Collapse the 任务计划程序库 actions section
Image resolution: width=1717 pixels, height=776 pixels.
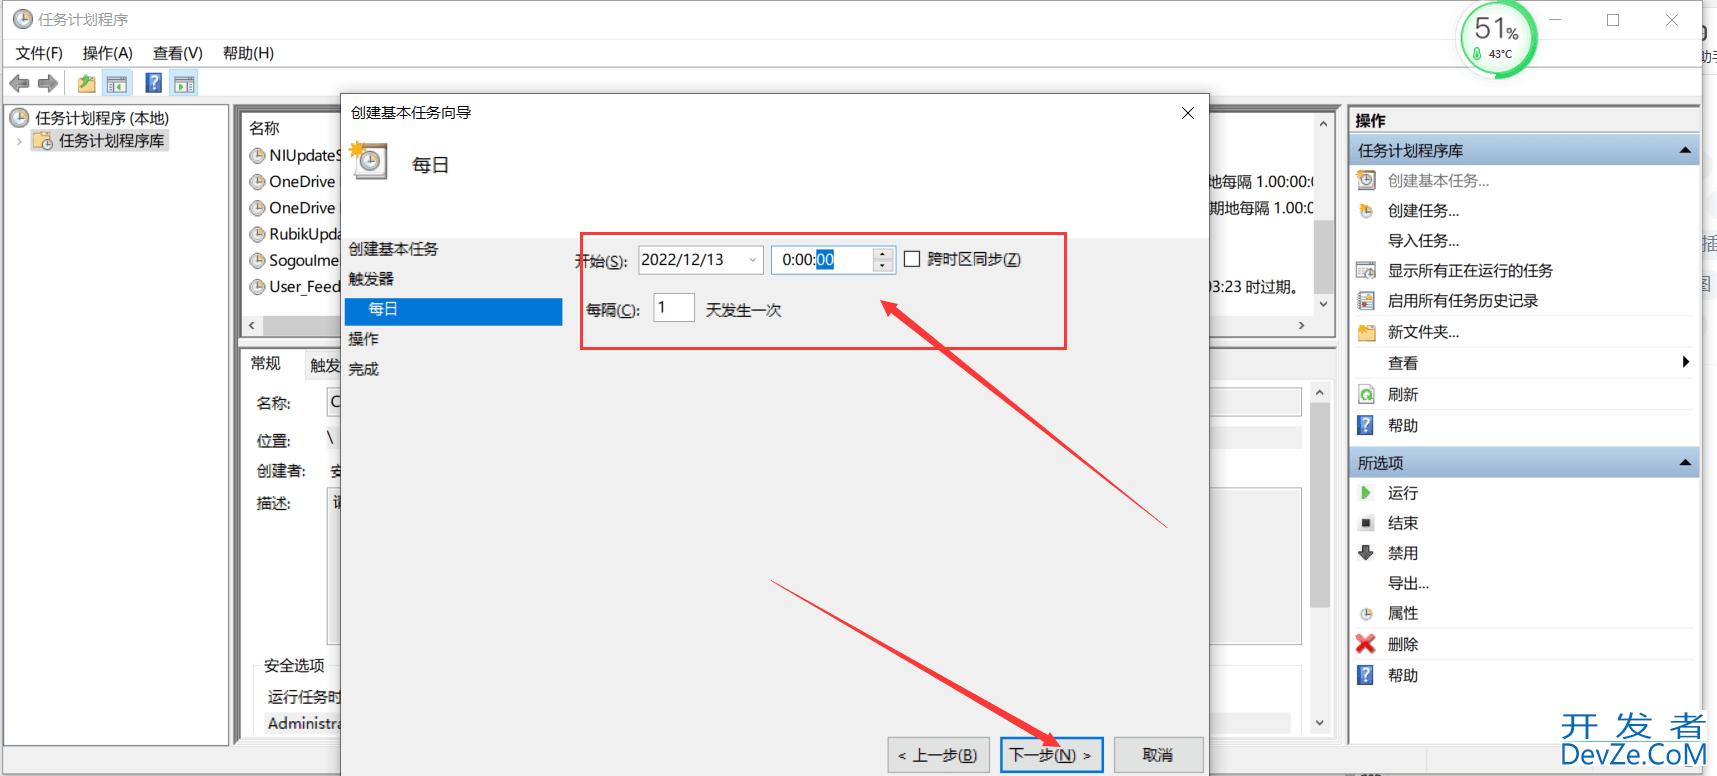(x=1685, y=150)
